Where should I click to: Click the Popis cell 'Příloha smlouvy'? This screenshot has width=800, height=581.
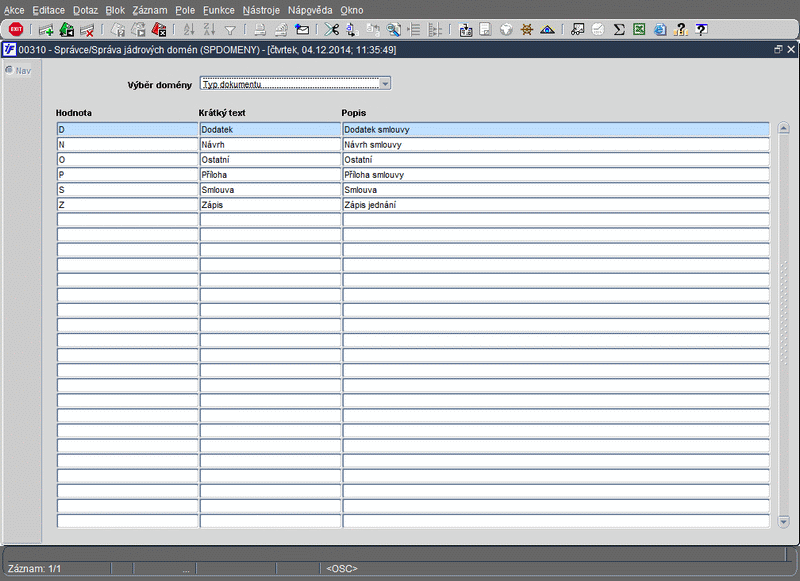pos(556,174)
